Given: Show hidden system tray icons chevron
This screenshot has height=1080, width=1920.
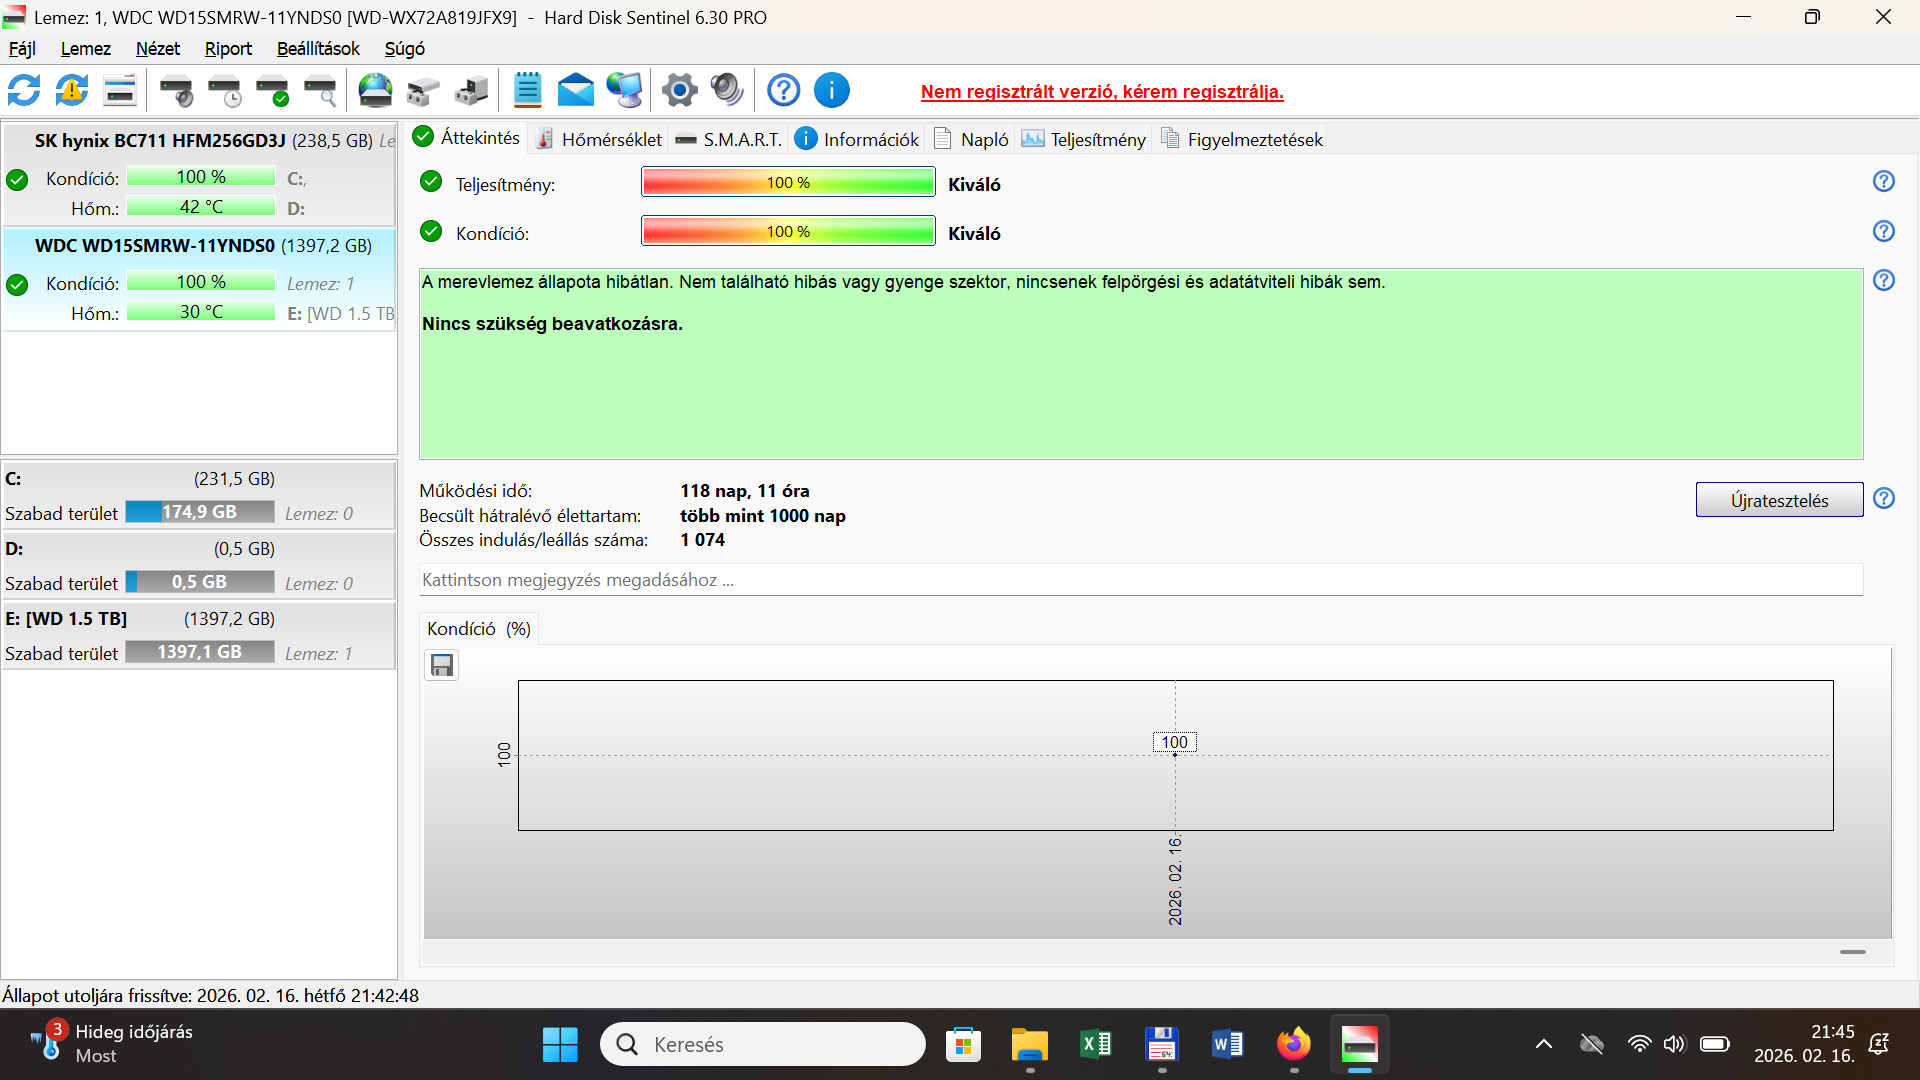Looking at the screenshot, I should [1543, 1044].
